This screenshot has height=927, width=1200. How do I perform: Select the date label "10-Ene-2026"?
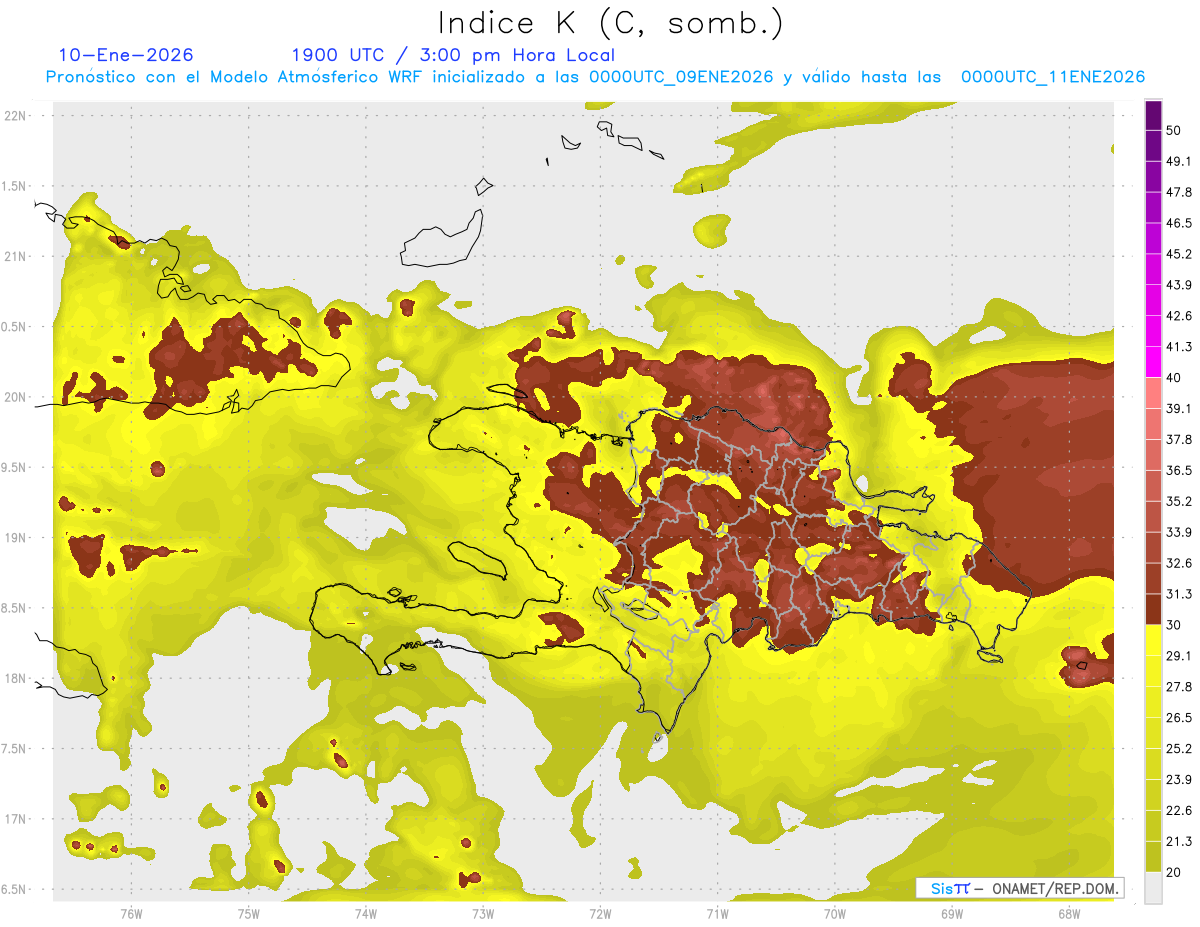coord(126,55)
